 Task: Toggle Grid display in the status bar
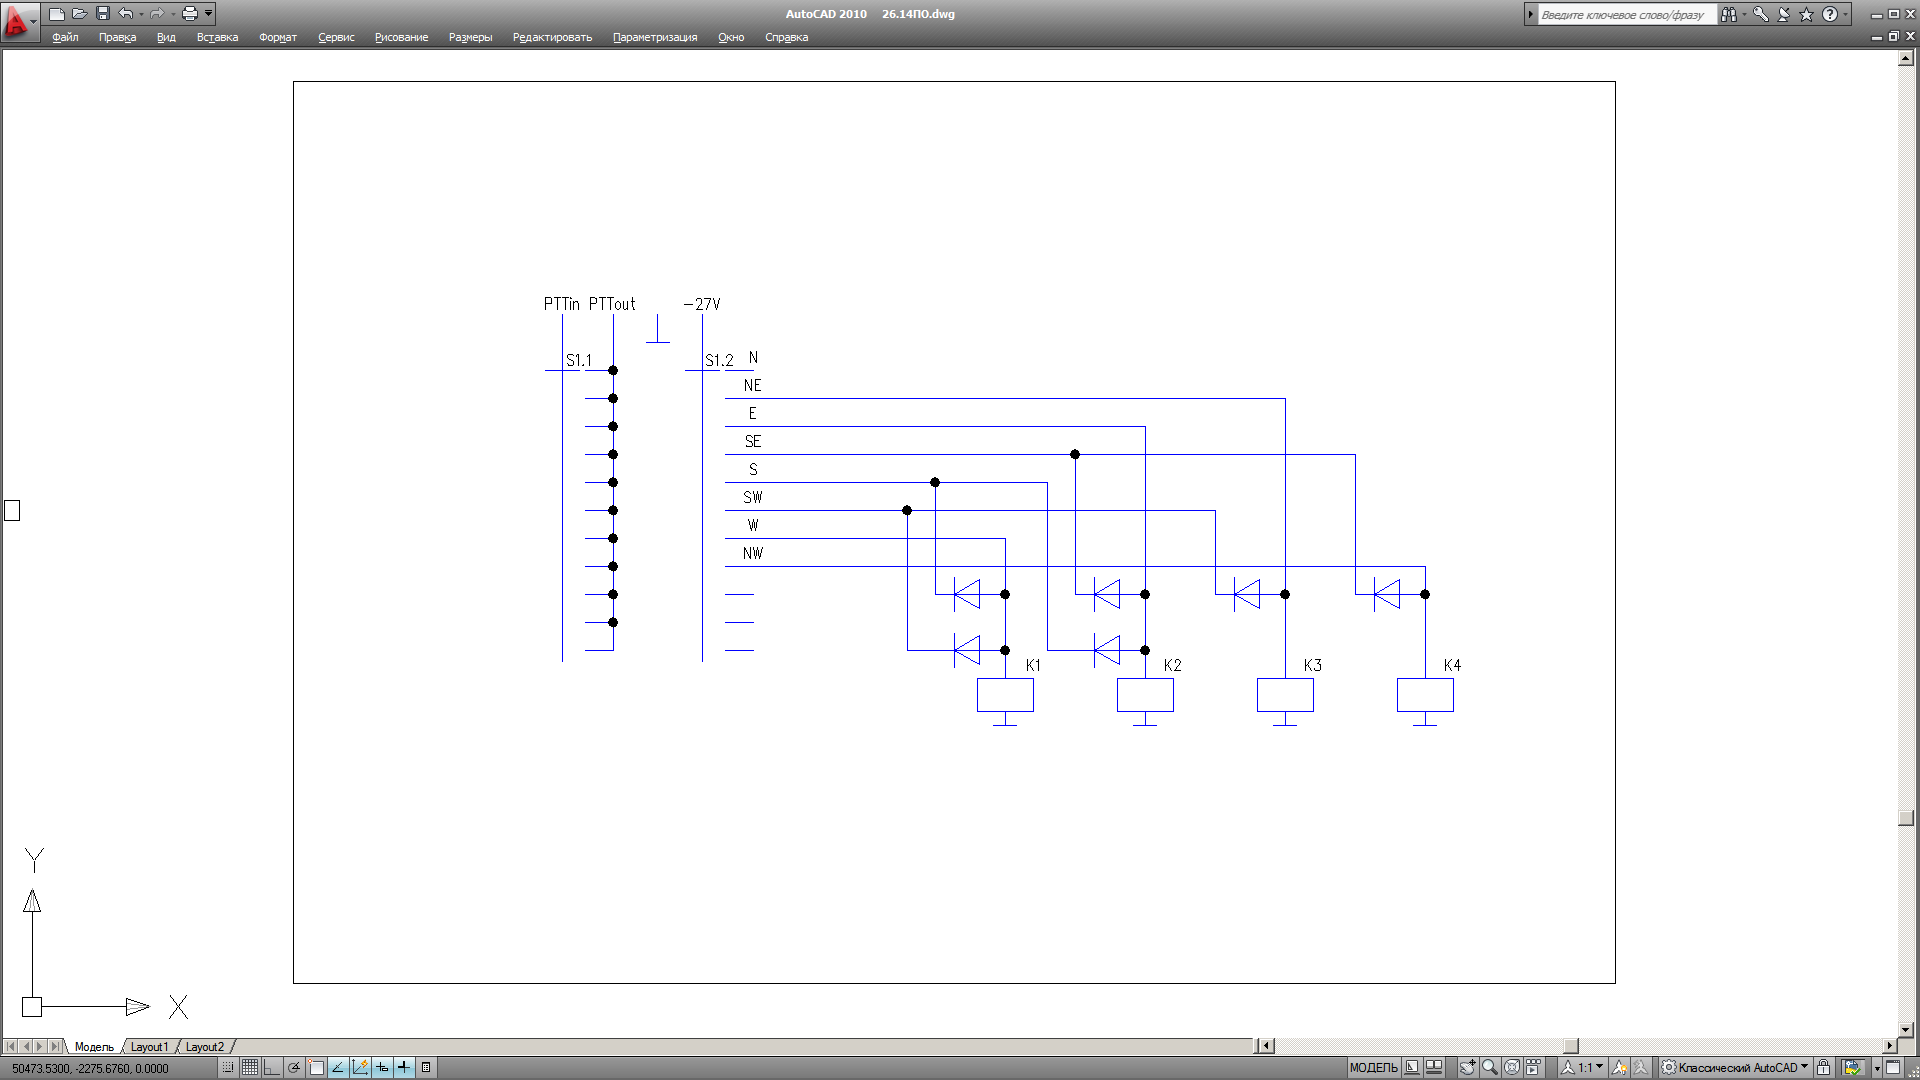[x=250, y=1068]
